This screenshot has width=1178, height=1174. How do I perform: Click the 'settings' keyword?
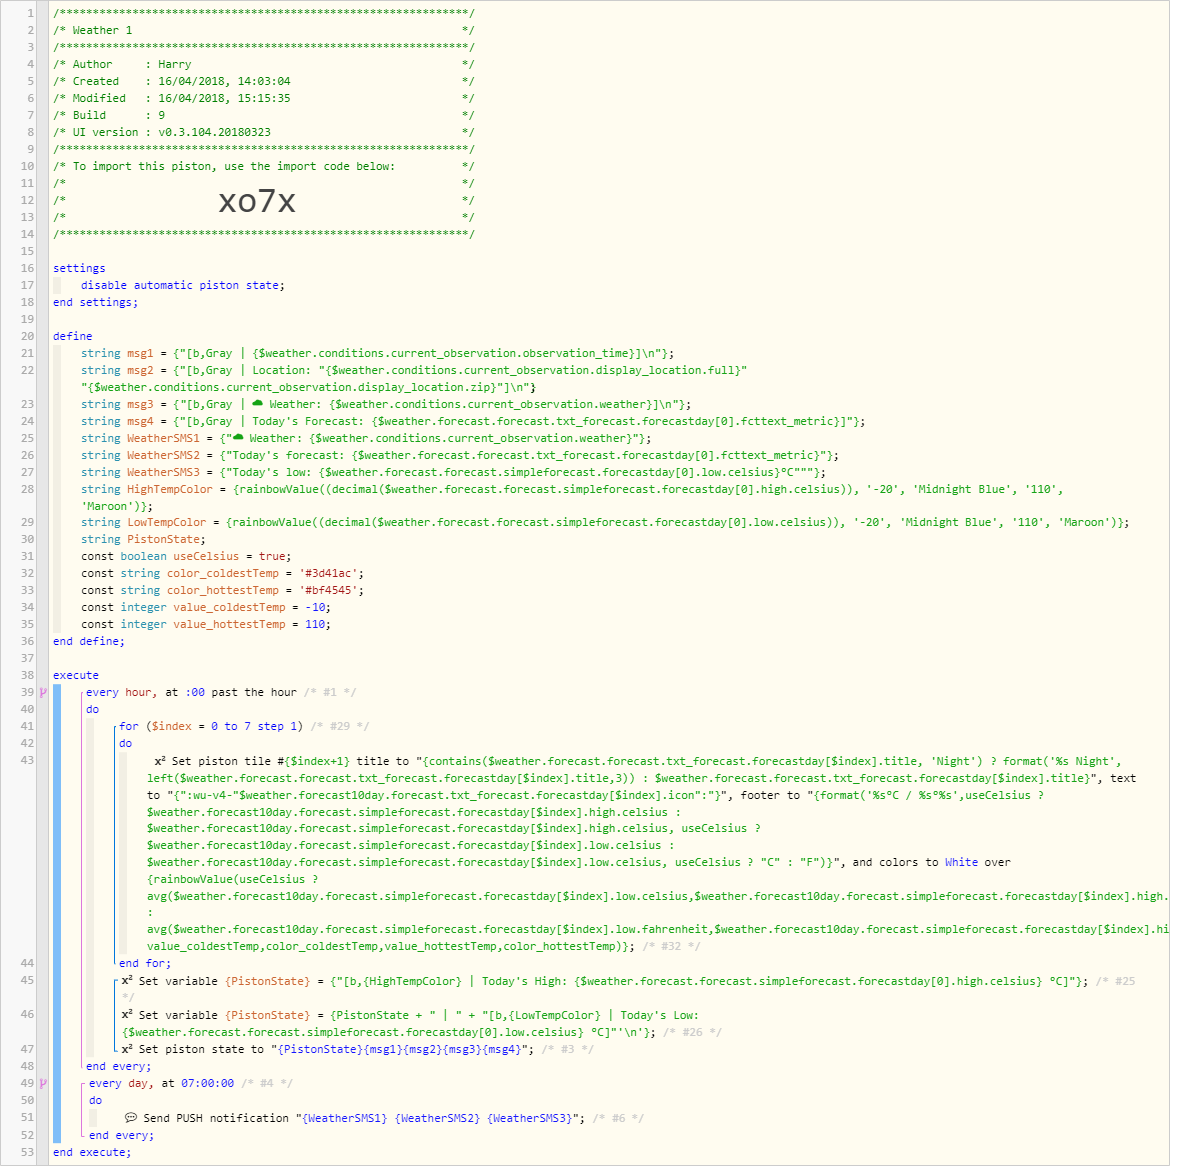[x=79, y=270]
